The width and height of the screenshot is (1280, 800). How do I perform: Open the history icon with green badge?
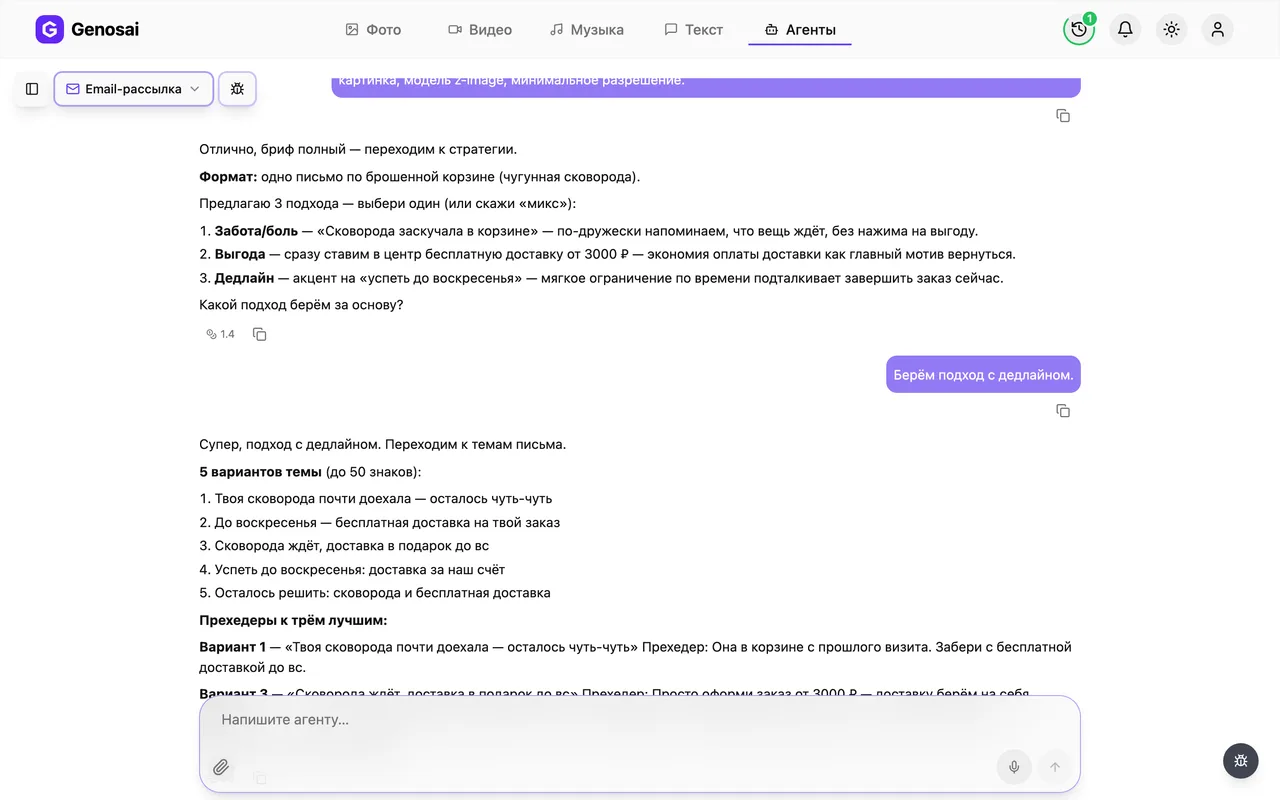pyautogui.click(x=1079, y=29)
